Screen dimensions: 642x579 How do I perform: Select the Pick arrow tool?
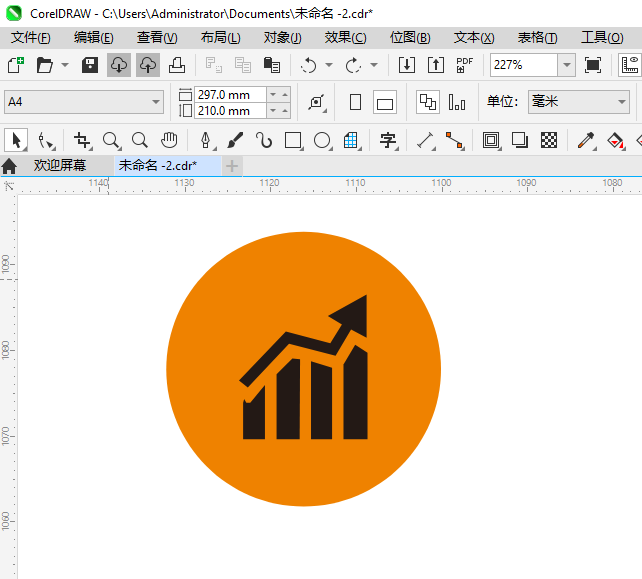(x=16, y=140)
